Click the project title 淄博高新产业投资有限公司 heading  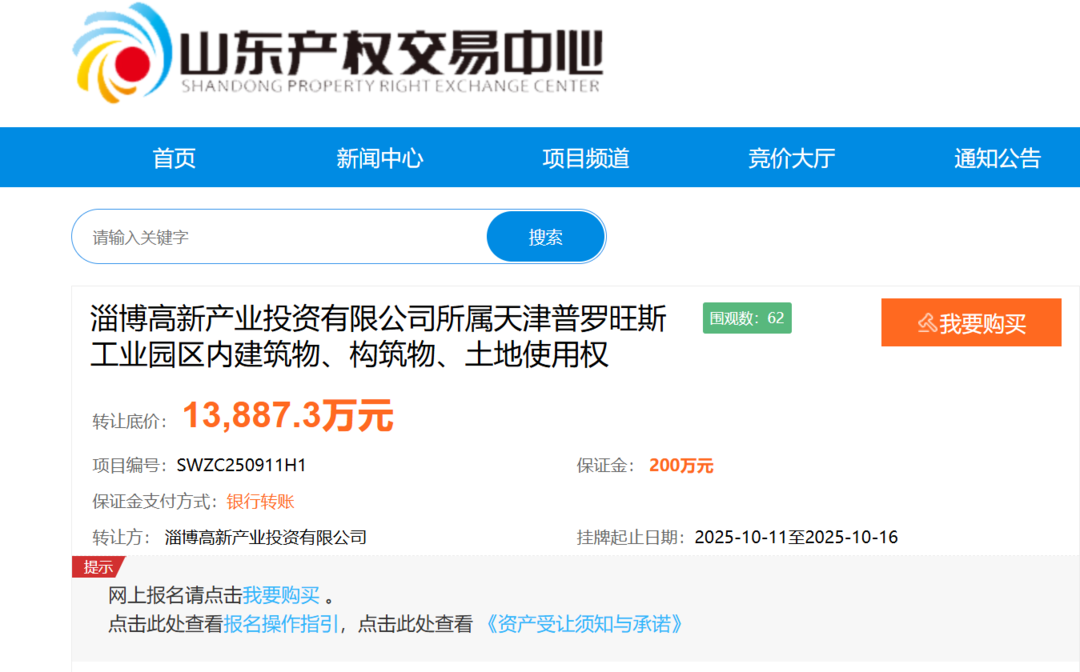pyautogui.click(x=378, y=336)
